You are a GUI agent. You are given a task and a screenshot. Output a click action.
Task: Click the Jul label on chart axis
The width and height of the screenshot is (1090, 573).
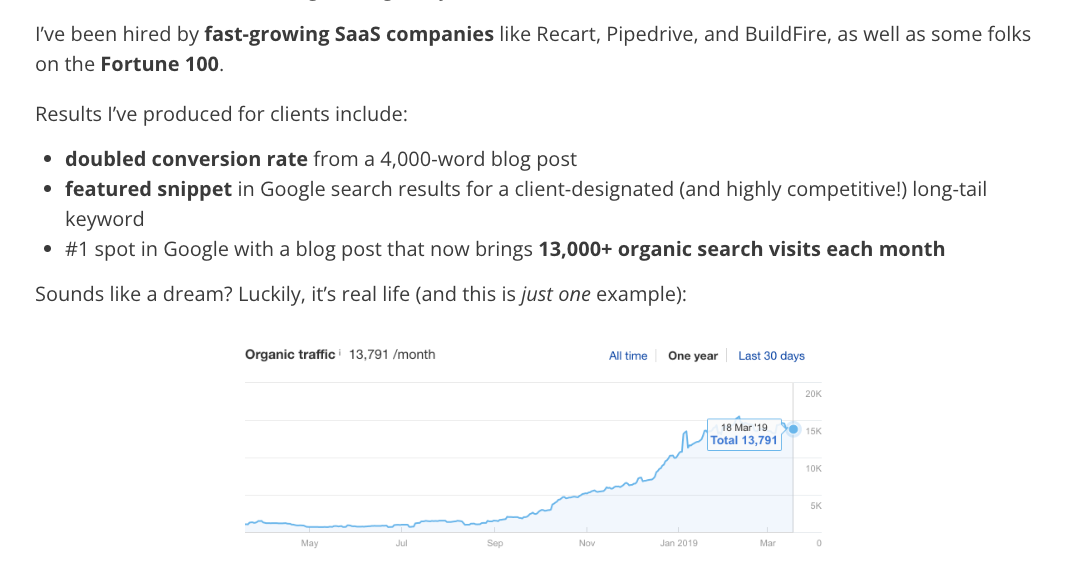click(x=401, y=543)
